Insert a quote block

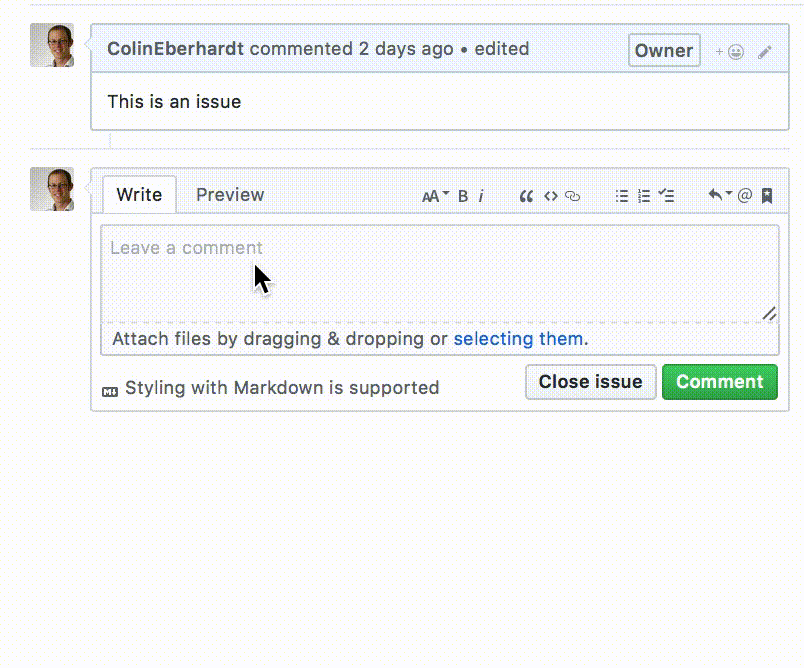tap(526, 196)
